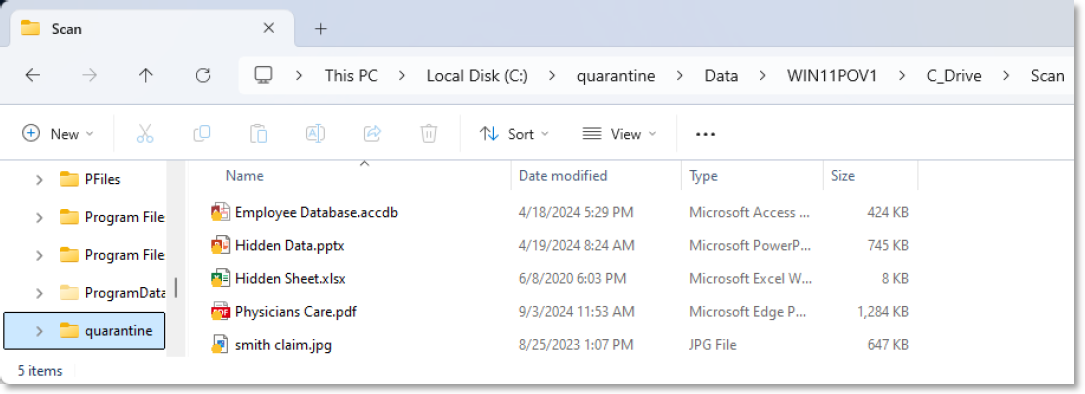Select WIN11POV1 in the address breadcrumb
Image resolution: width=1085 pixels, height=394 pixels.
click(832, 75)
